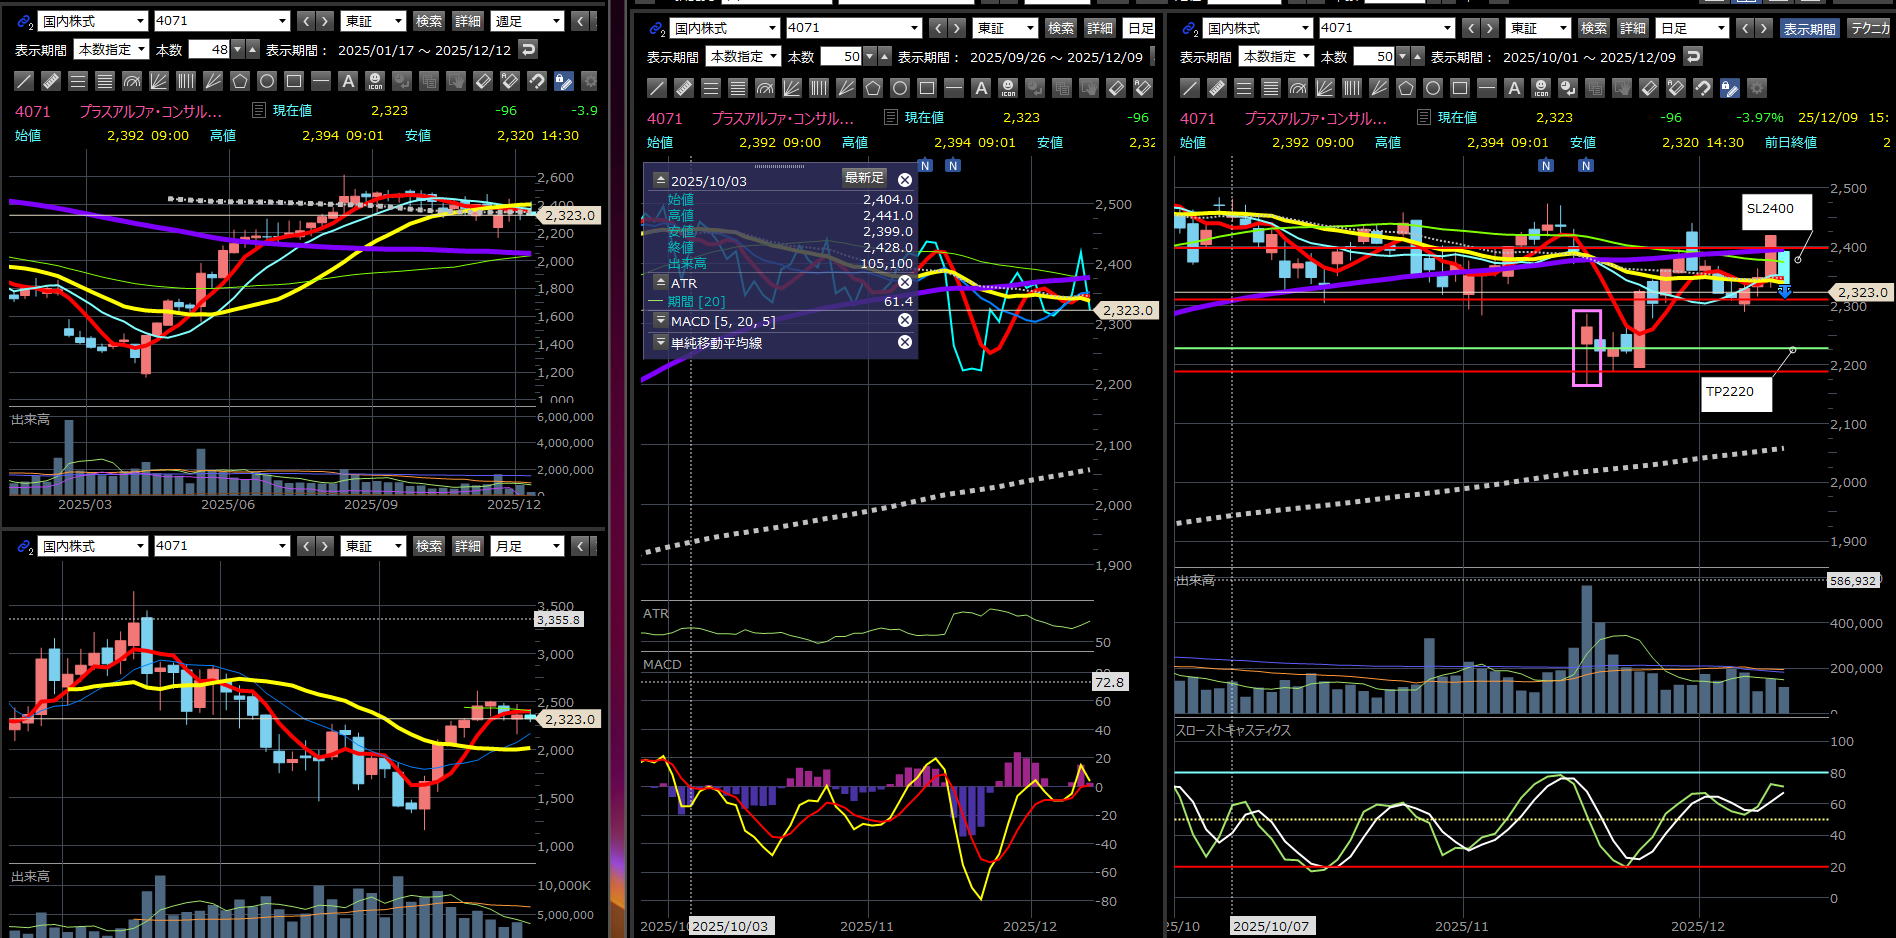Screen dimensions: 1896x938
Task: Toggle the drawing lock icon in weekly chart toolbar
Action: pyautogui.click(x=564, y=81)
